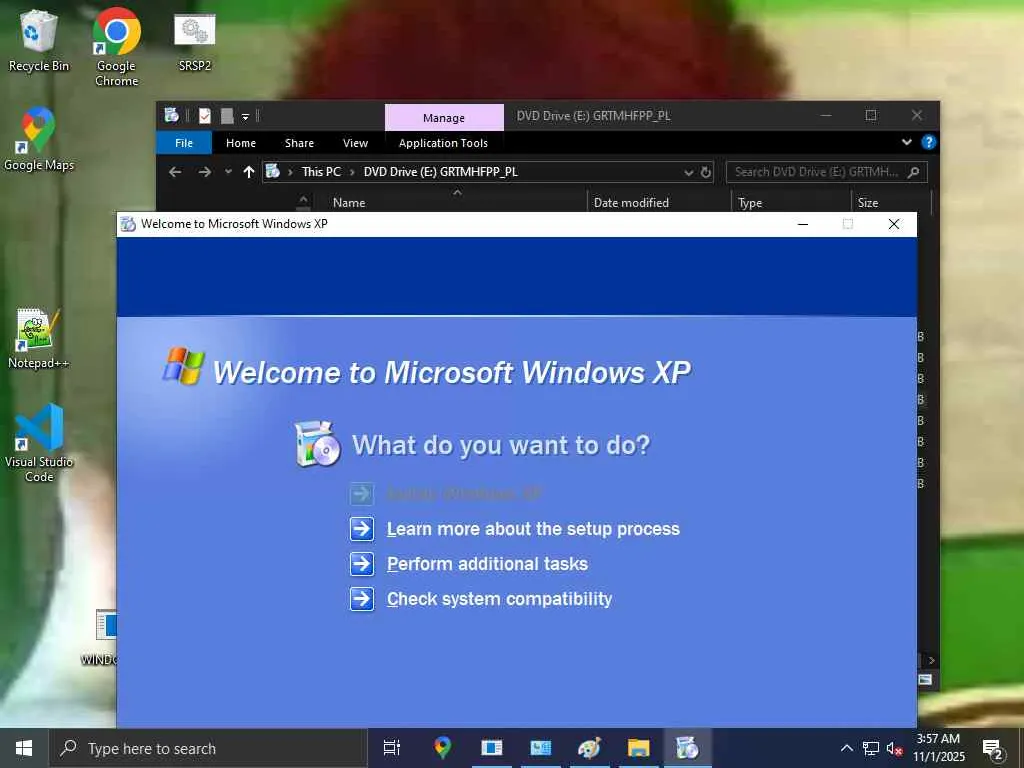The image size is (1024, 768).
Task: Close the Welcome to Windows XP window
Action: pos(894,225)
